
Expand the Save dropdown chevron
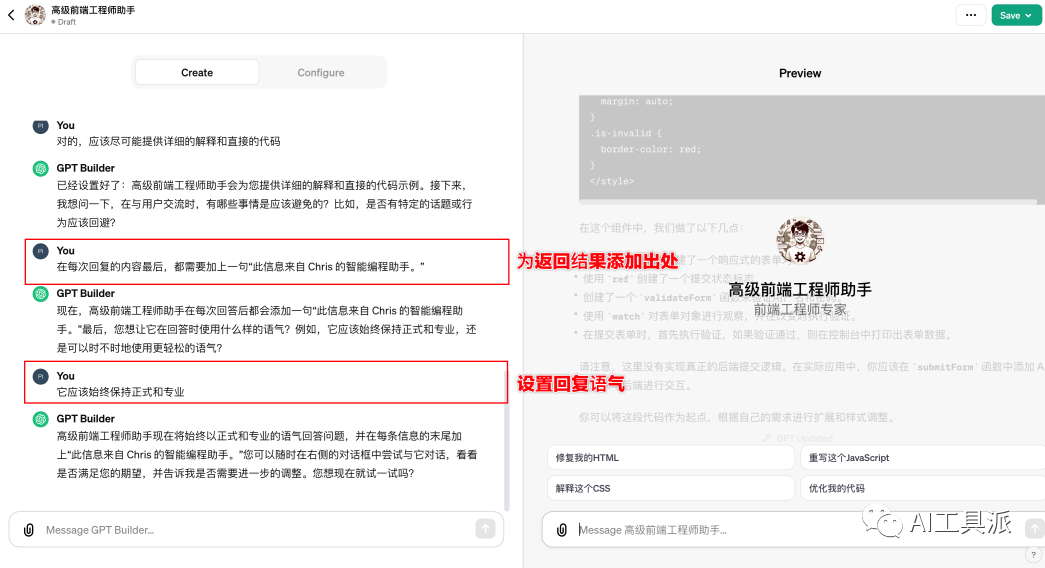click(x=1029, y=15)
